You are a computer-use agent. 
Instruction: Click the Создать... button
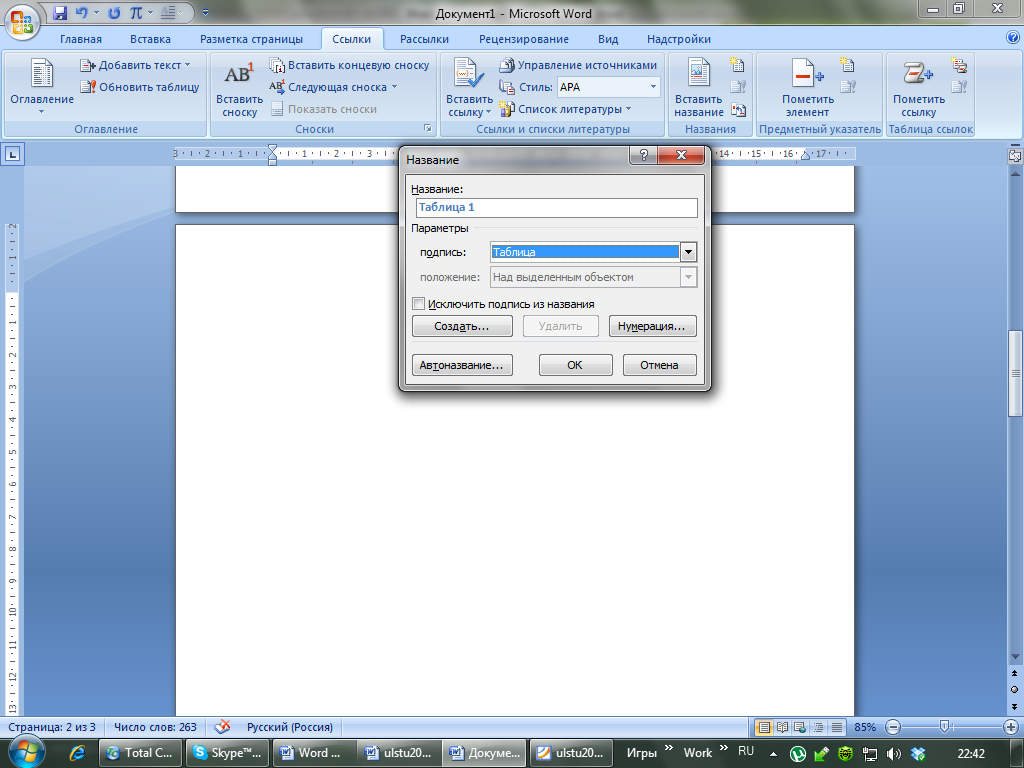coord(462,326)
